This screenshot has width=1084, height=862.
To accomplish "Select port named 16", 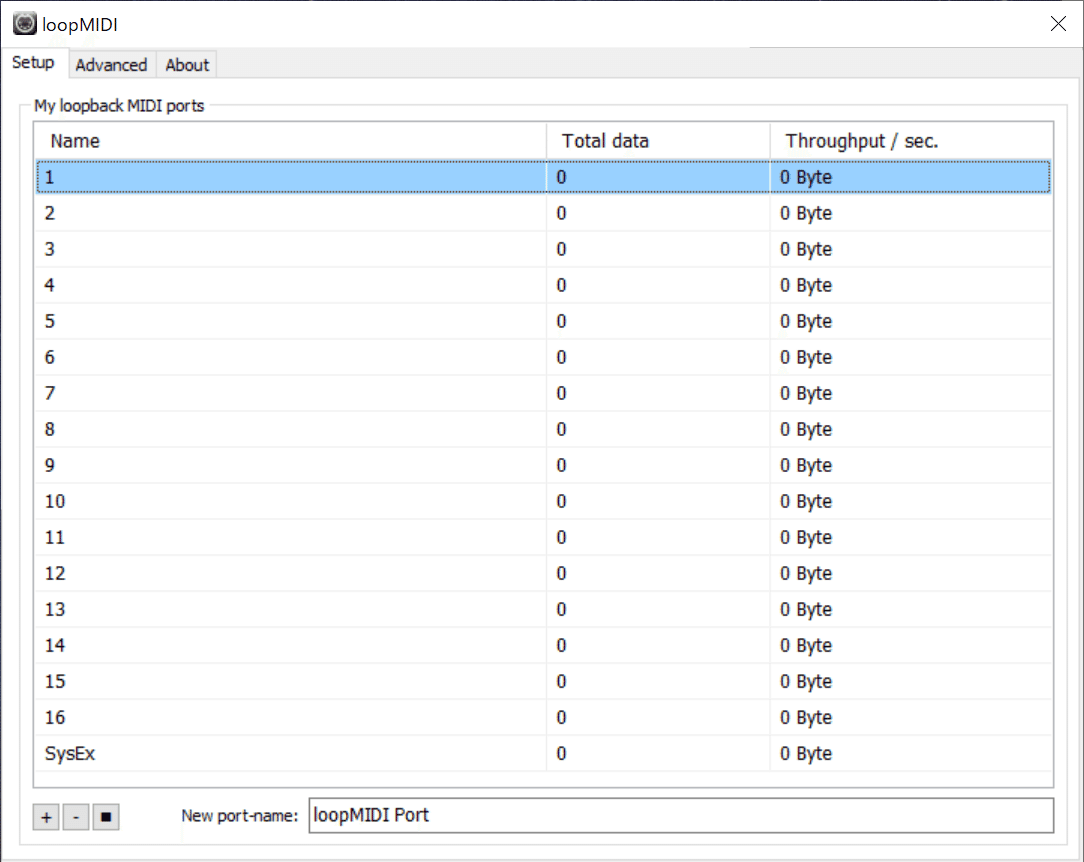I will 543,717.
